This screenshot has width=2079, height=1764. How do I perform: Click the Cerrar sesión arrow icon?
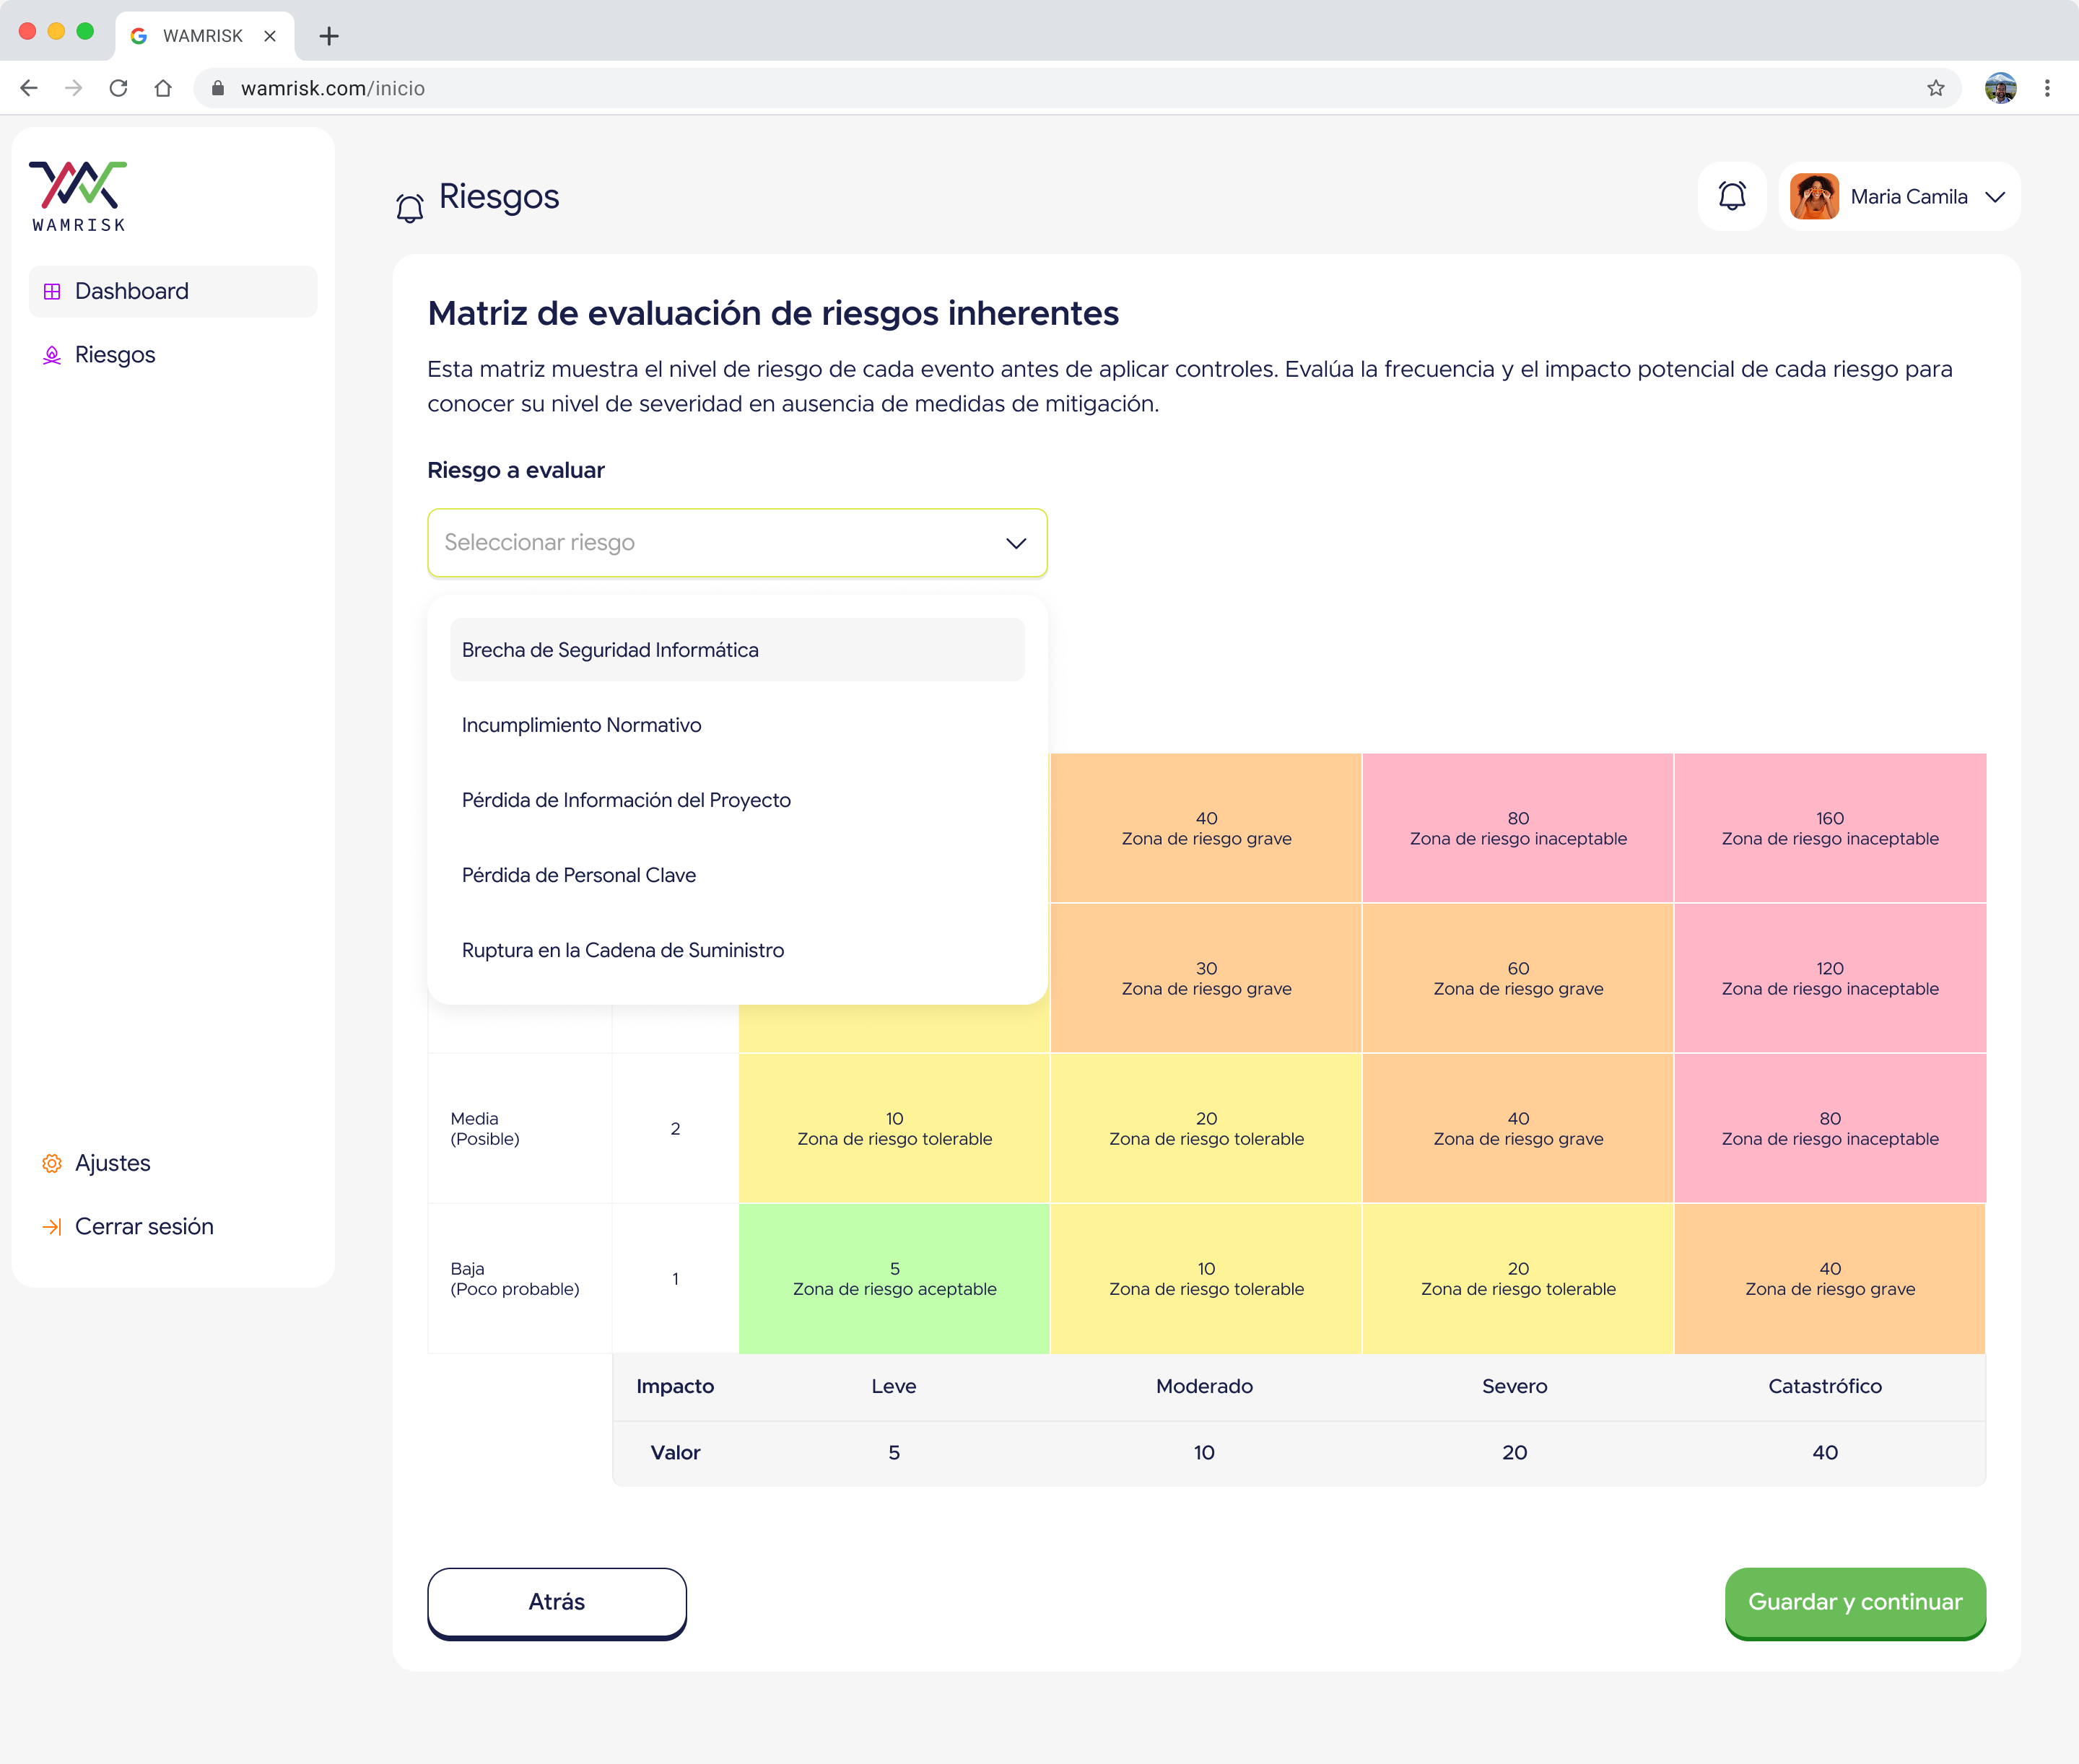pos(52,1226)
